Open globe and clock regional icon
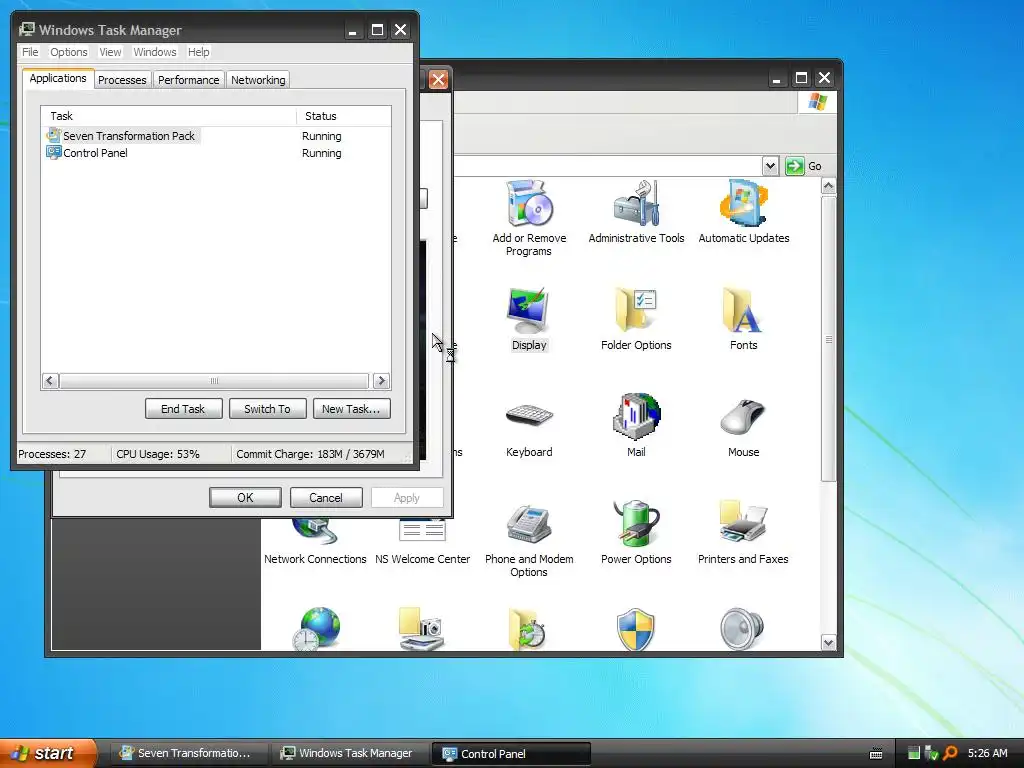Image resolution: width=1024 pixels, height=768 pixels. [316, 628]
